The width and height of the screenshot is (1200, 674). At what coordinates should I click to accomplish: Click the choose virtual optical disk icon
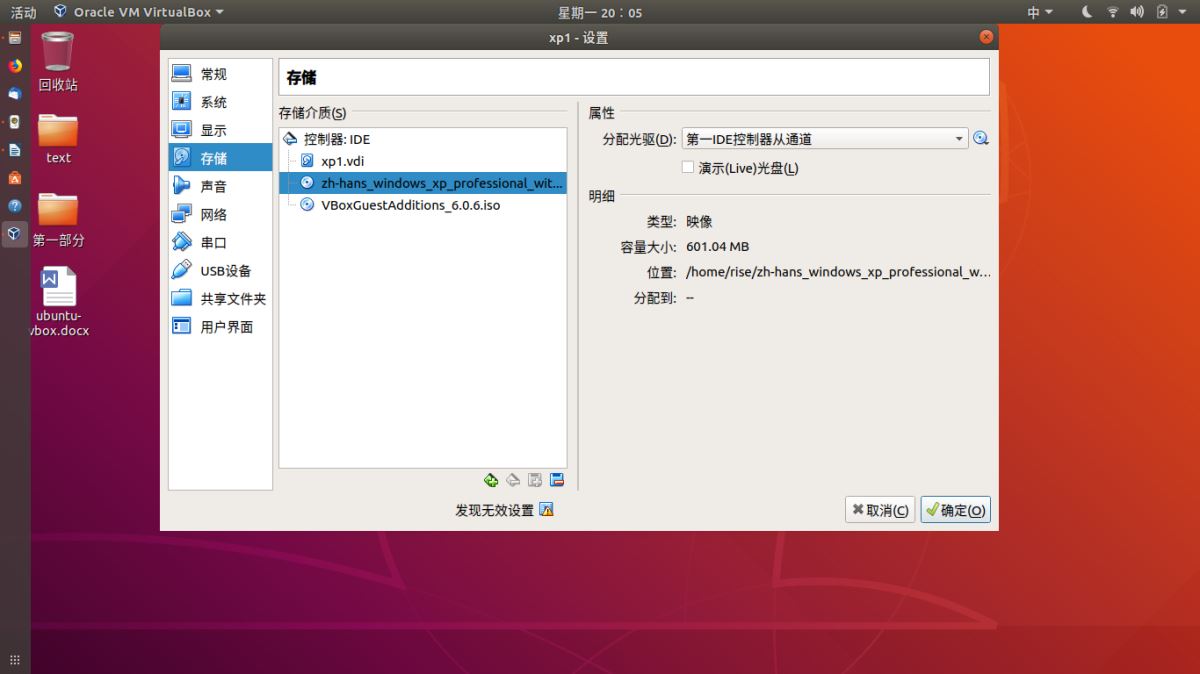(x=981, y=139)
